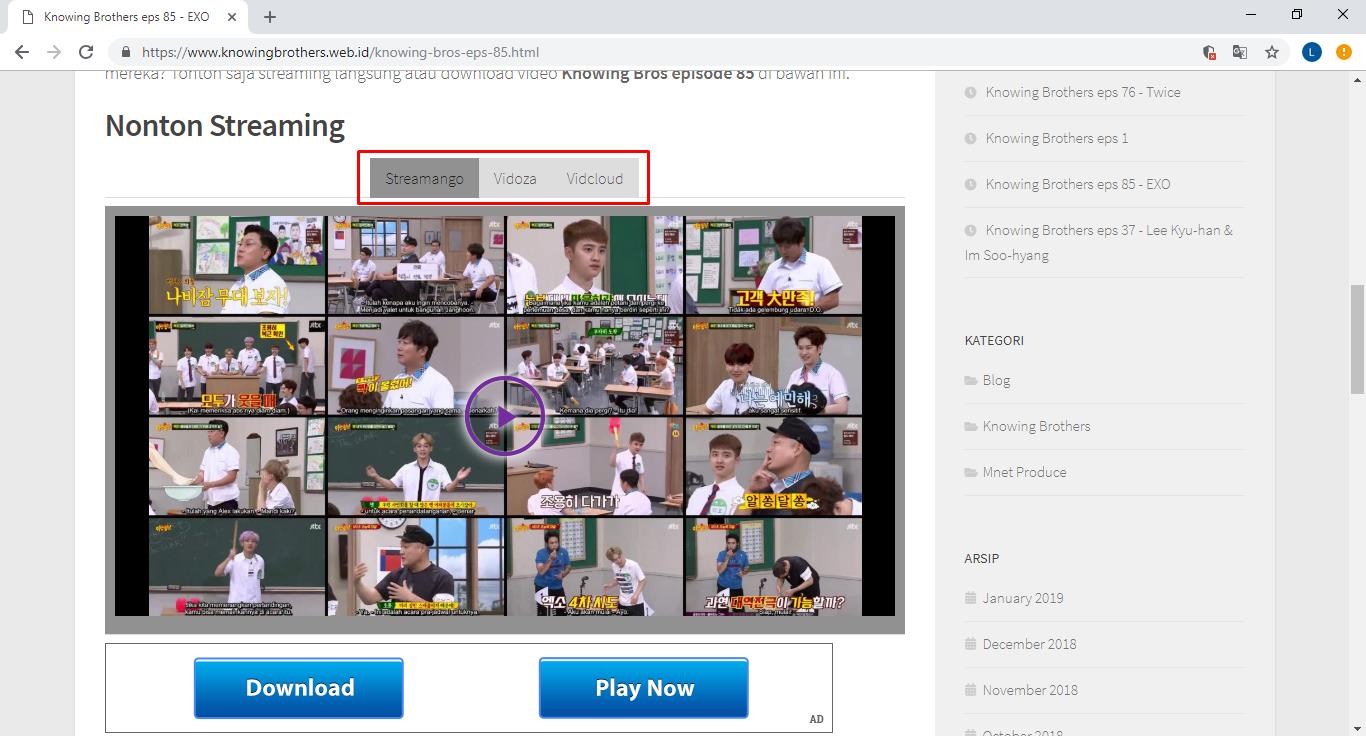Click the calendar icon beside December 2018
This screenshot has width=1366, height=736.
[x=970, y=644]
